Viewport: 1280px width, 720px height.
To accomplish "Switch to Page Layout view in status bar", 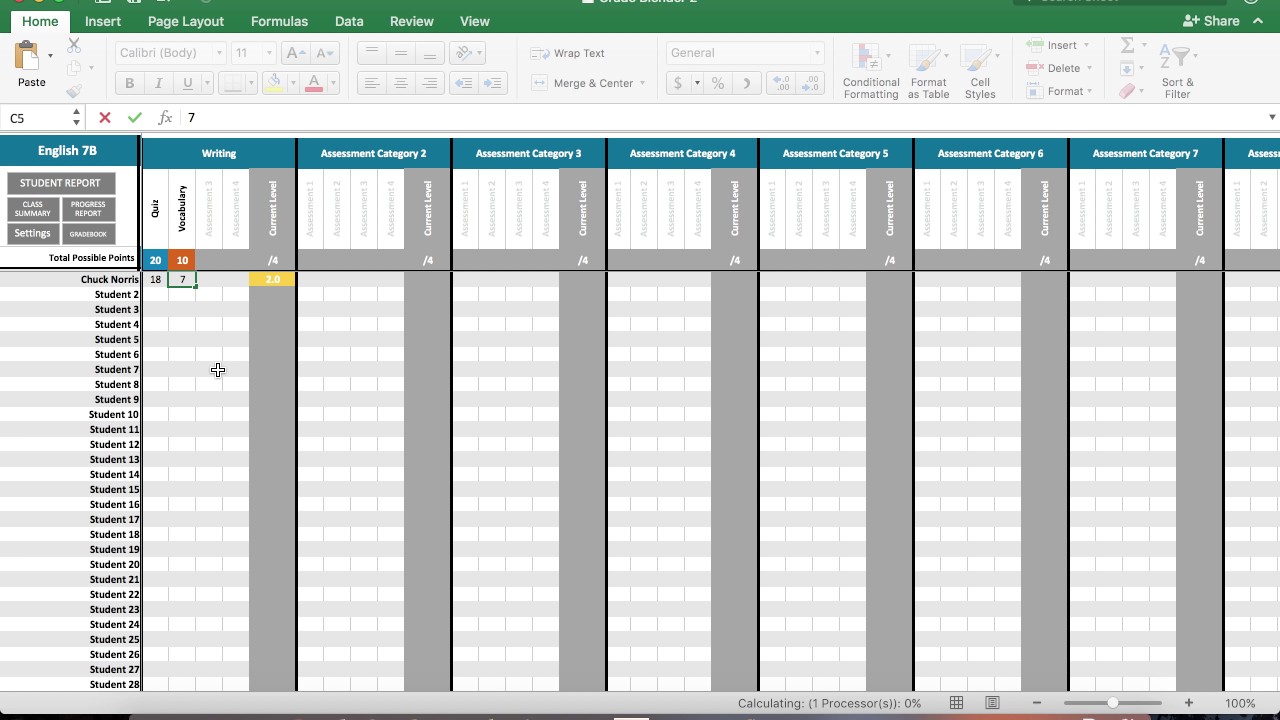I will 992,703.
